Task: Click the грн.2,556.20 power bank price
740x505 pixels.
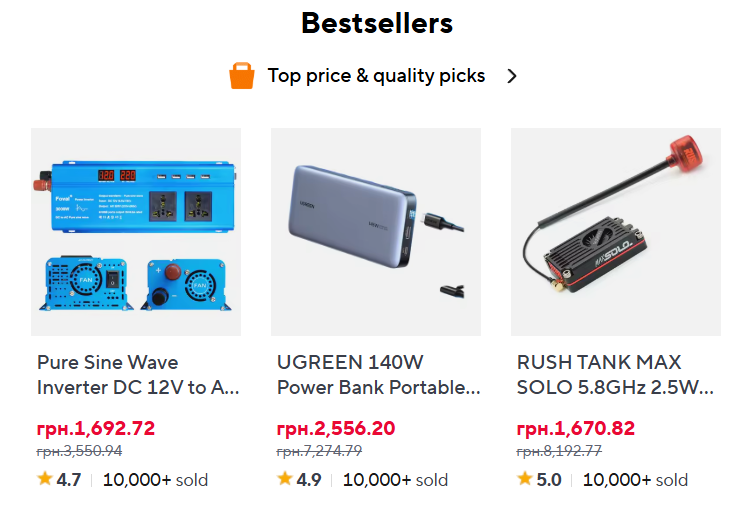Action: pyautogui.click(x=336, y=429)
